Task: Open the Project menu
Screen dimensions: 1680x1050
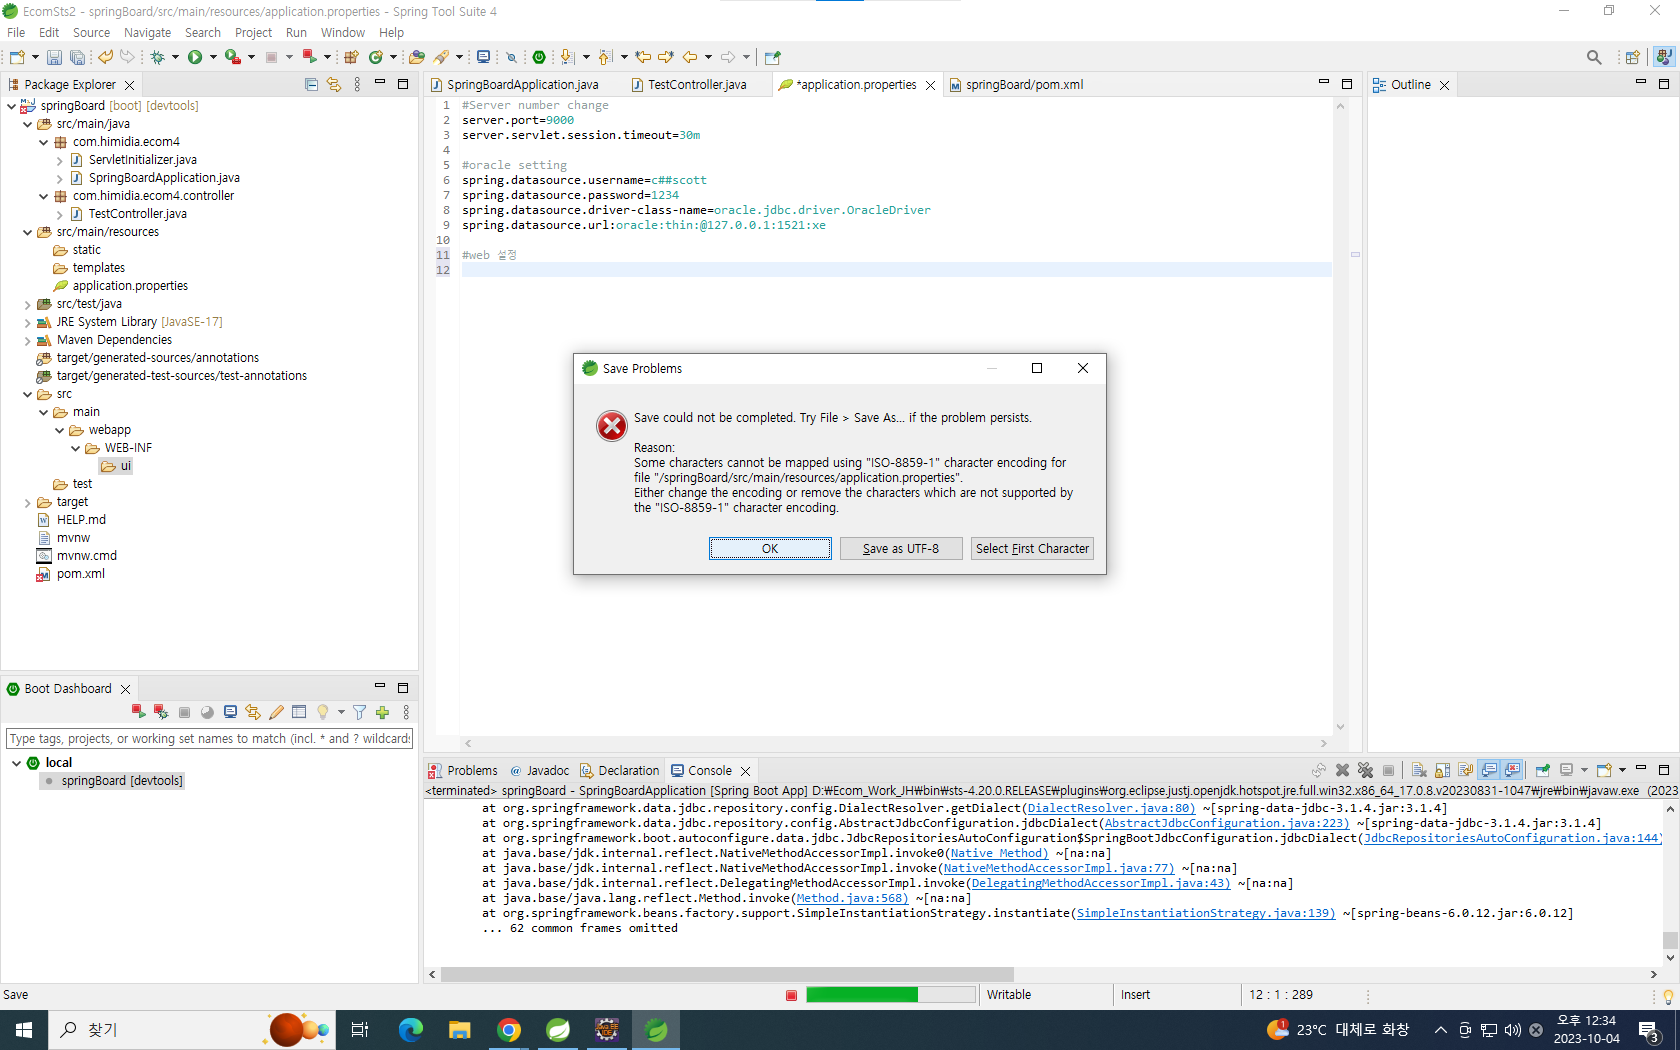Action: (x=253, y=33)
